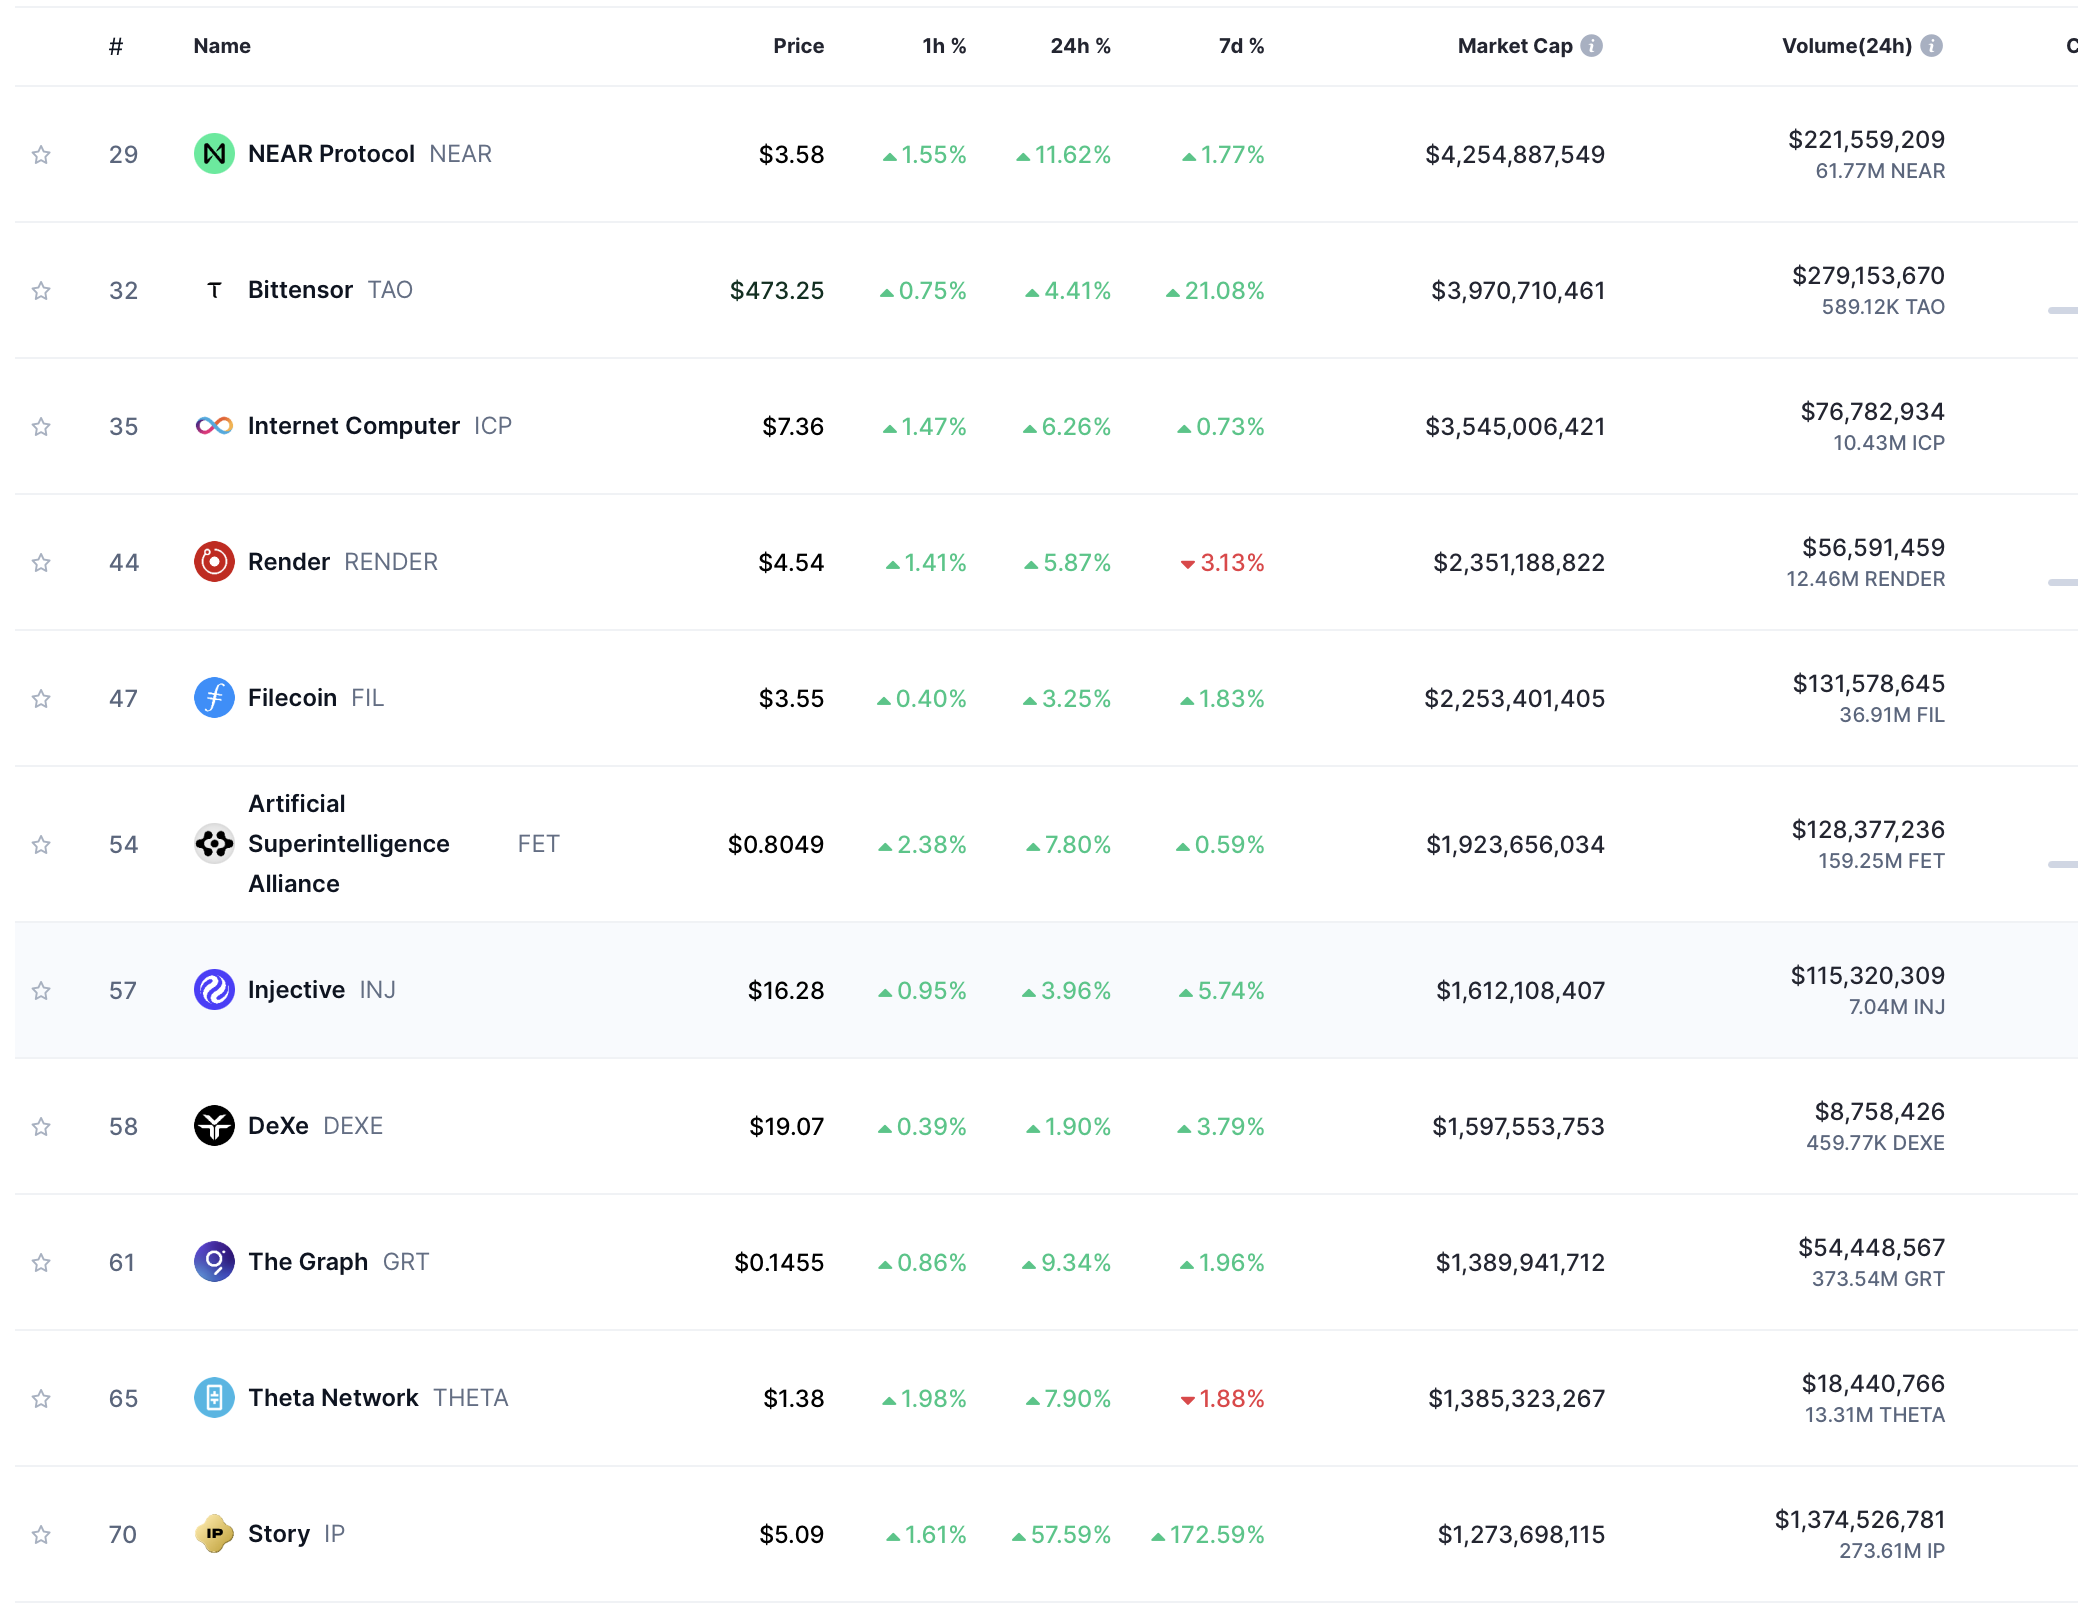
Task: Click the Render coin logo icon
Action: [x=213, y=562]
